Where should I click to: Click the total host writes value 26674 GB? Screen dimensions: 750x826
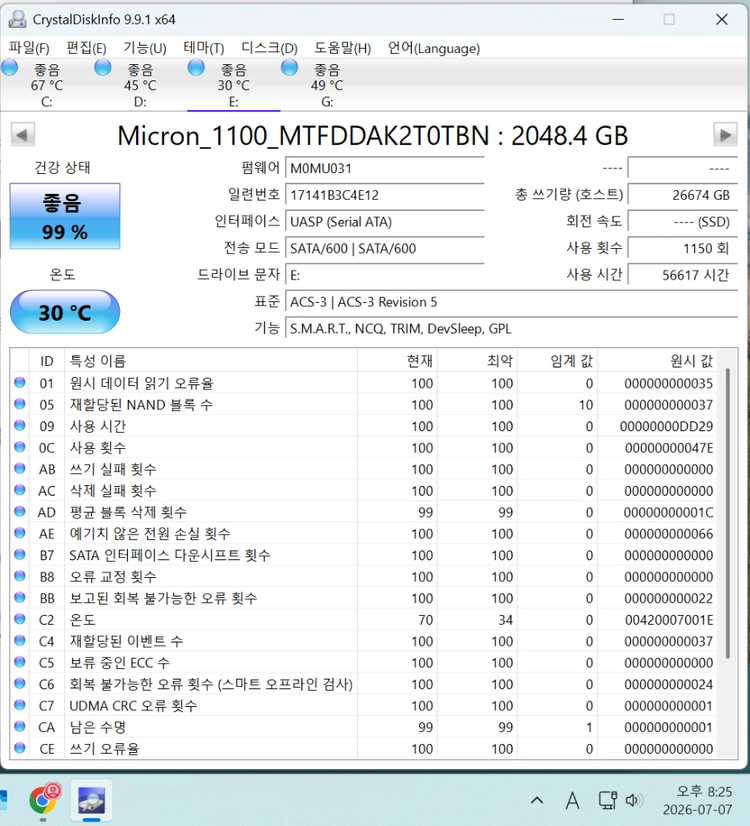(683, 195)
